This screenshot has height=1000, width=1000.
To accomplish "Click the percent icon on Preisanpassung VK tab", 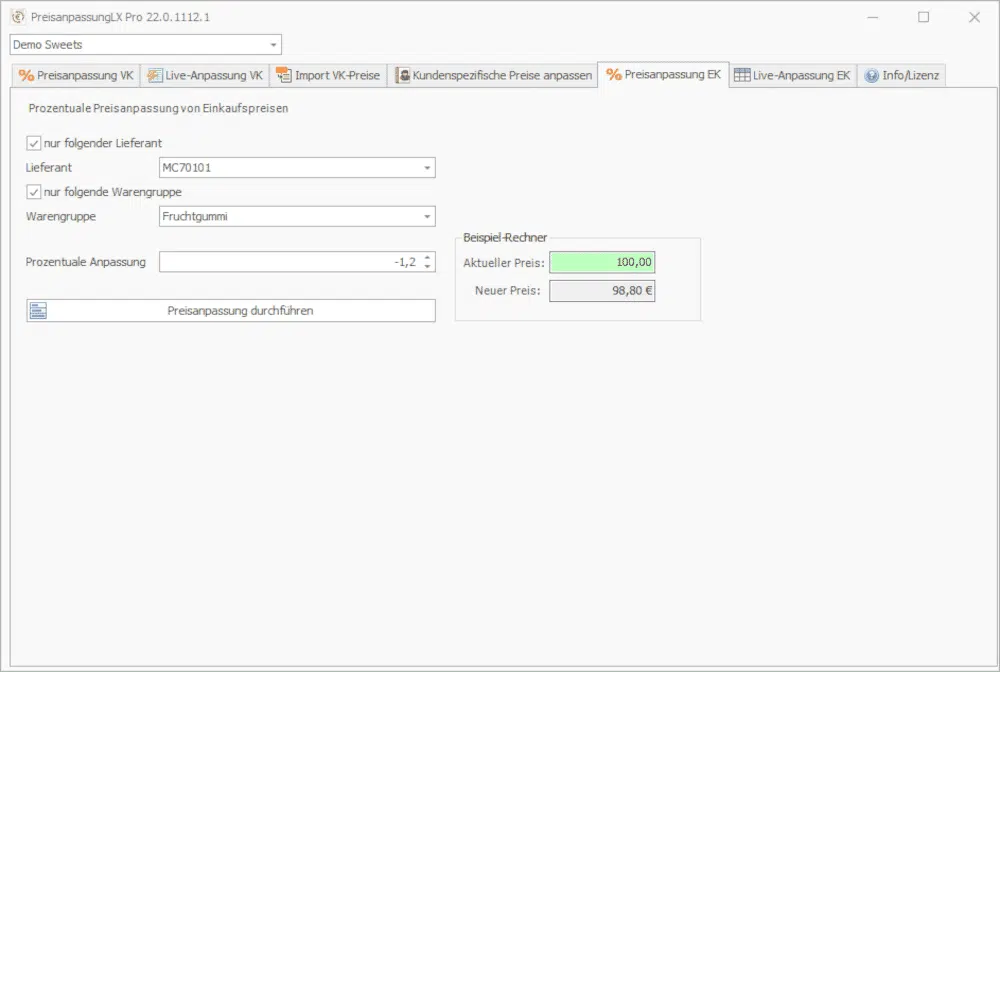I will pos(26,75).
